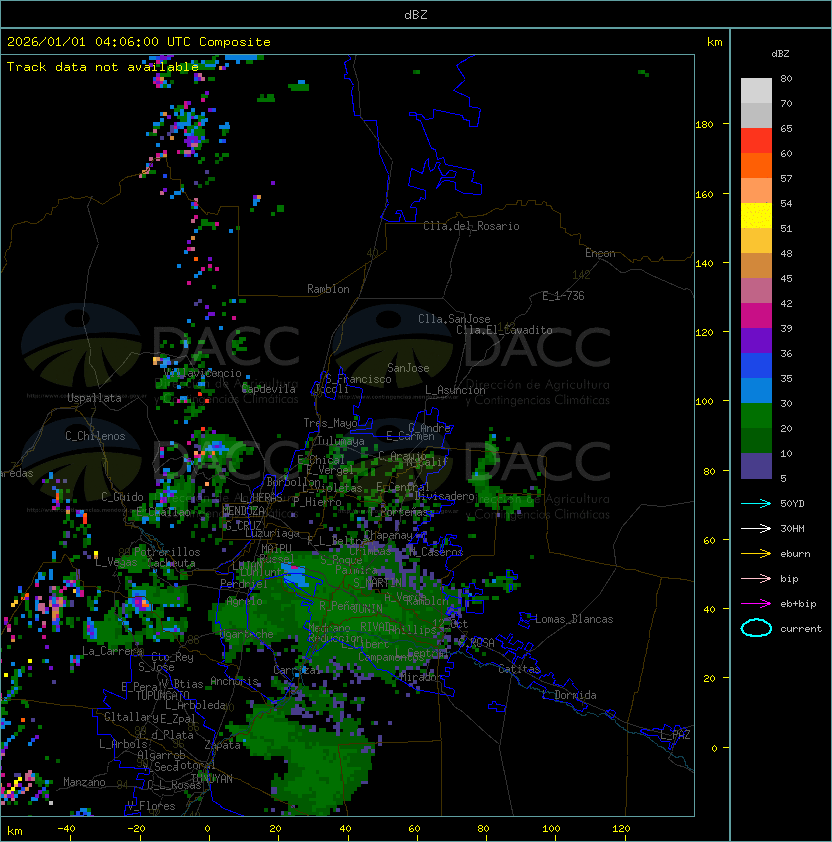
Task: Click the 'C_Guido' map label
Action: click(122, 497)
